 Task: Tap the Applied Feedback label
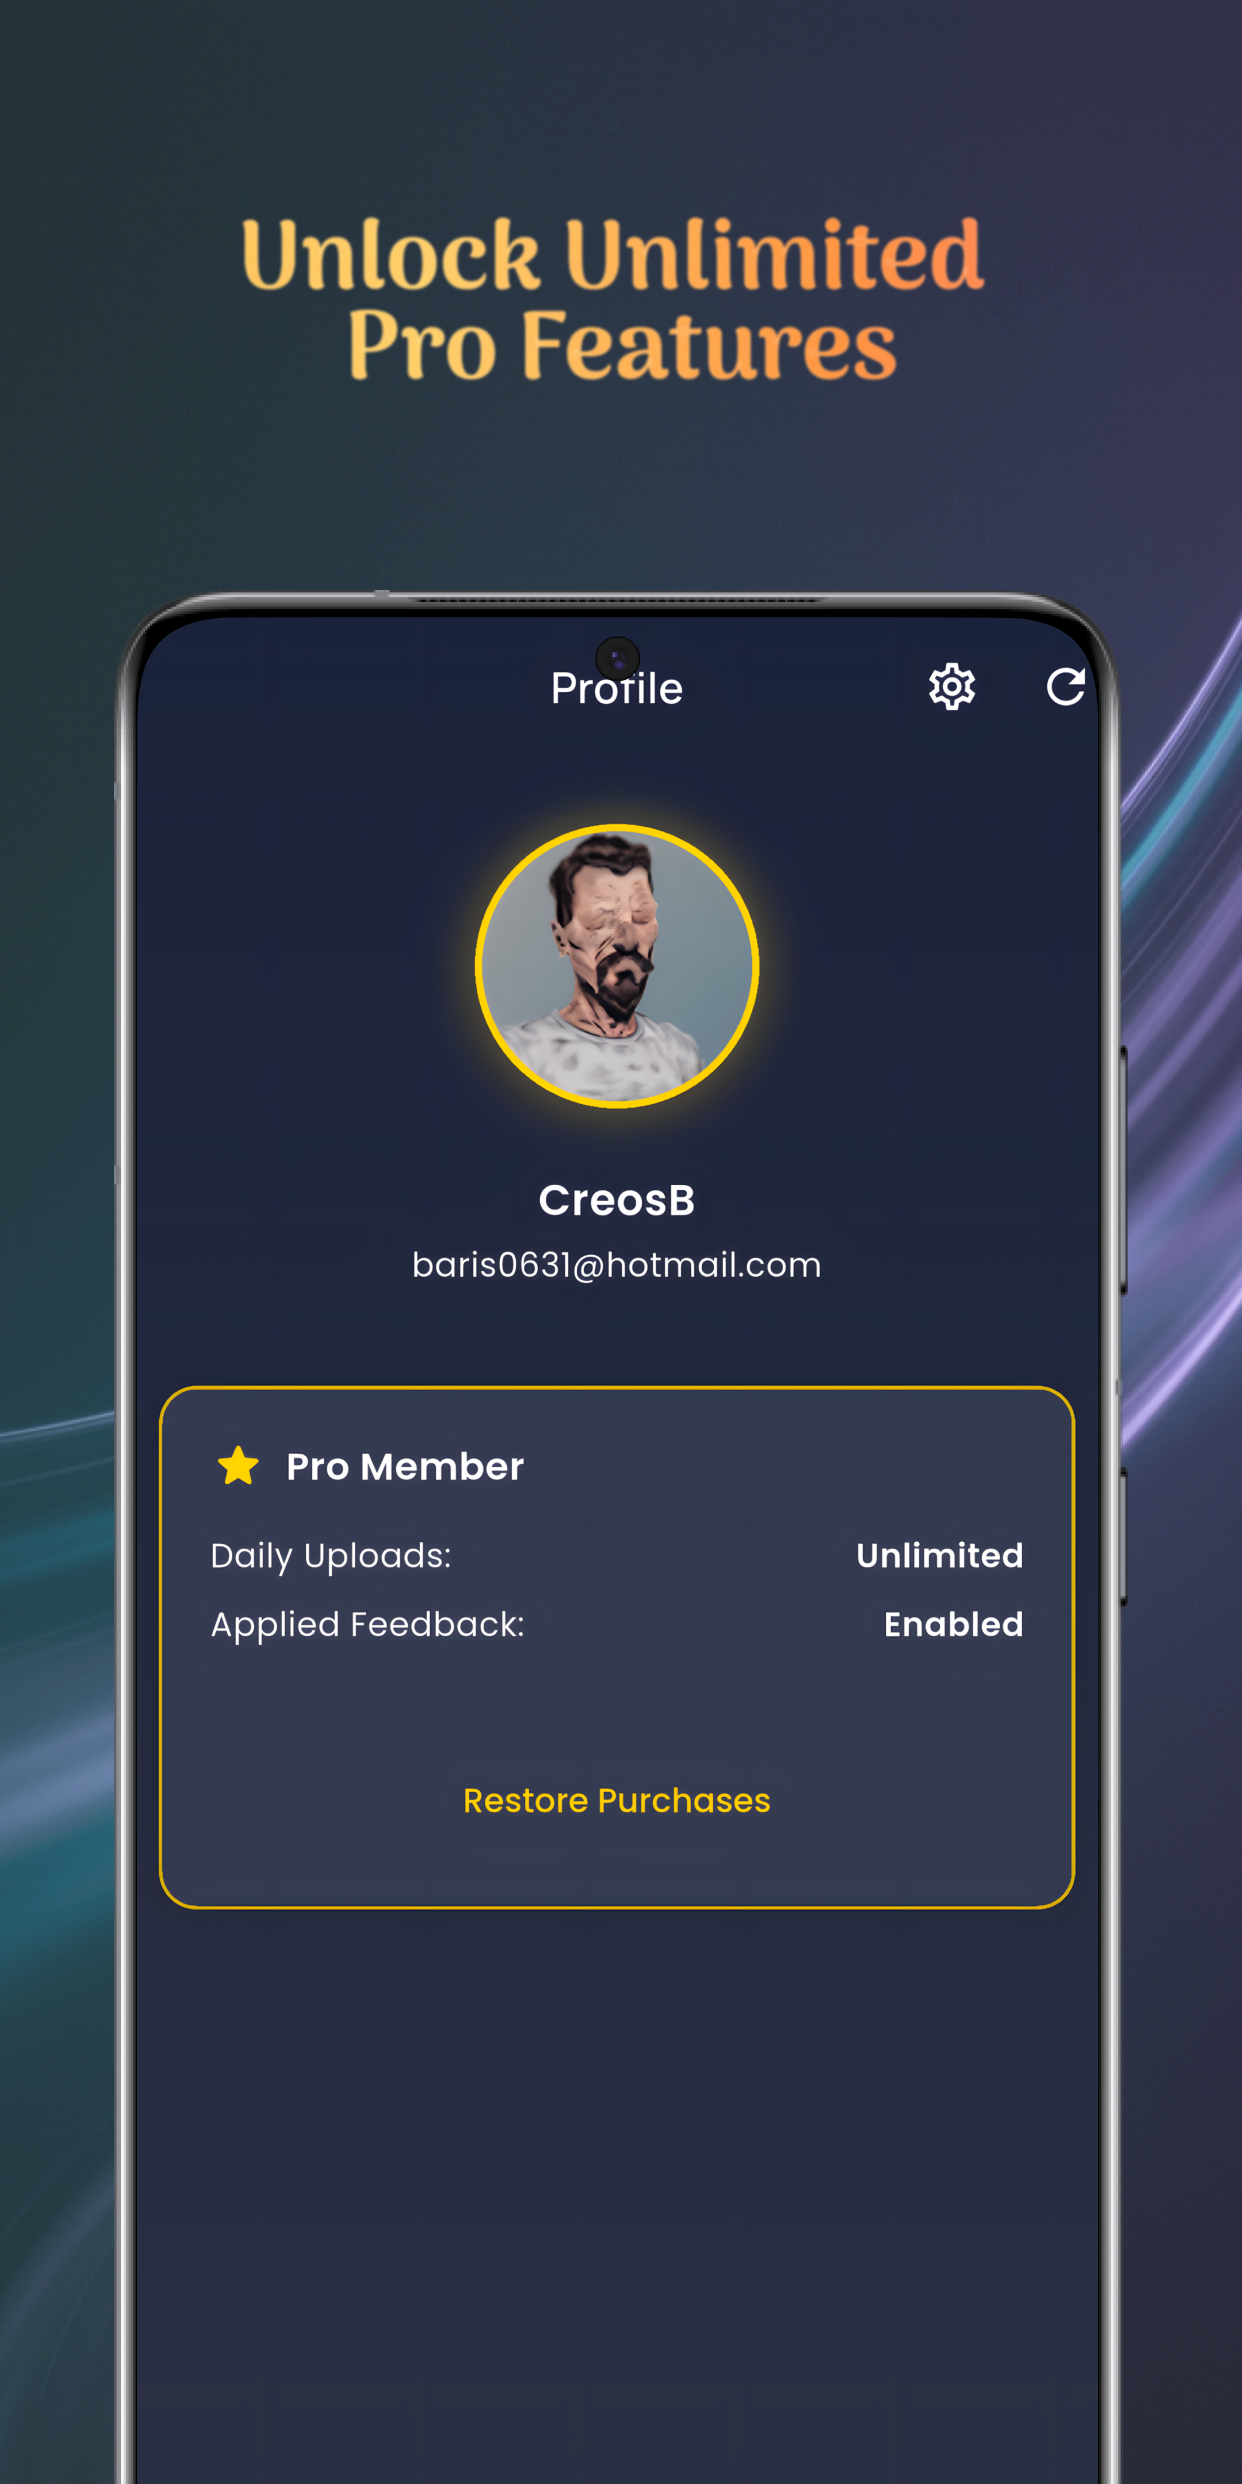click(x=368, y=1625)
